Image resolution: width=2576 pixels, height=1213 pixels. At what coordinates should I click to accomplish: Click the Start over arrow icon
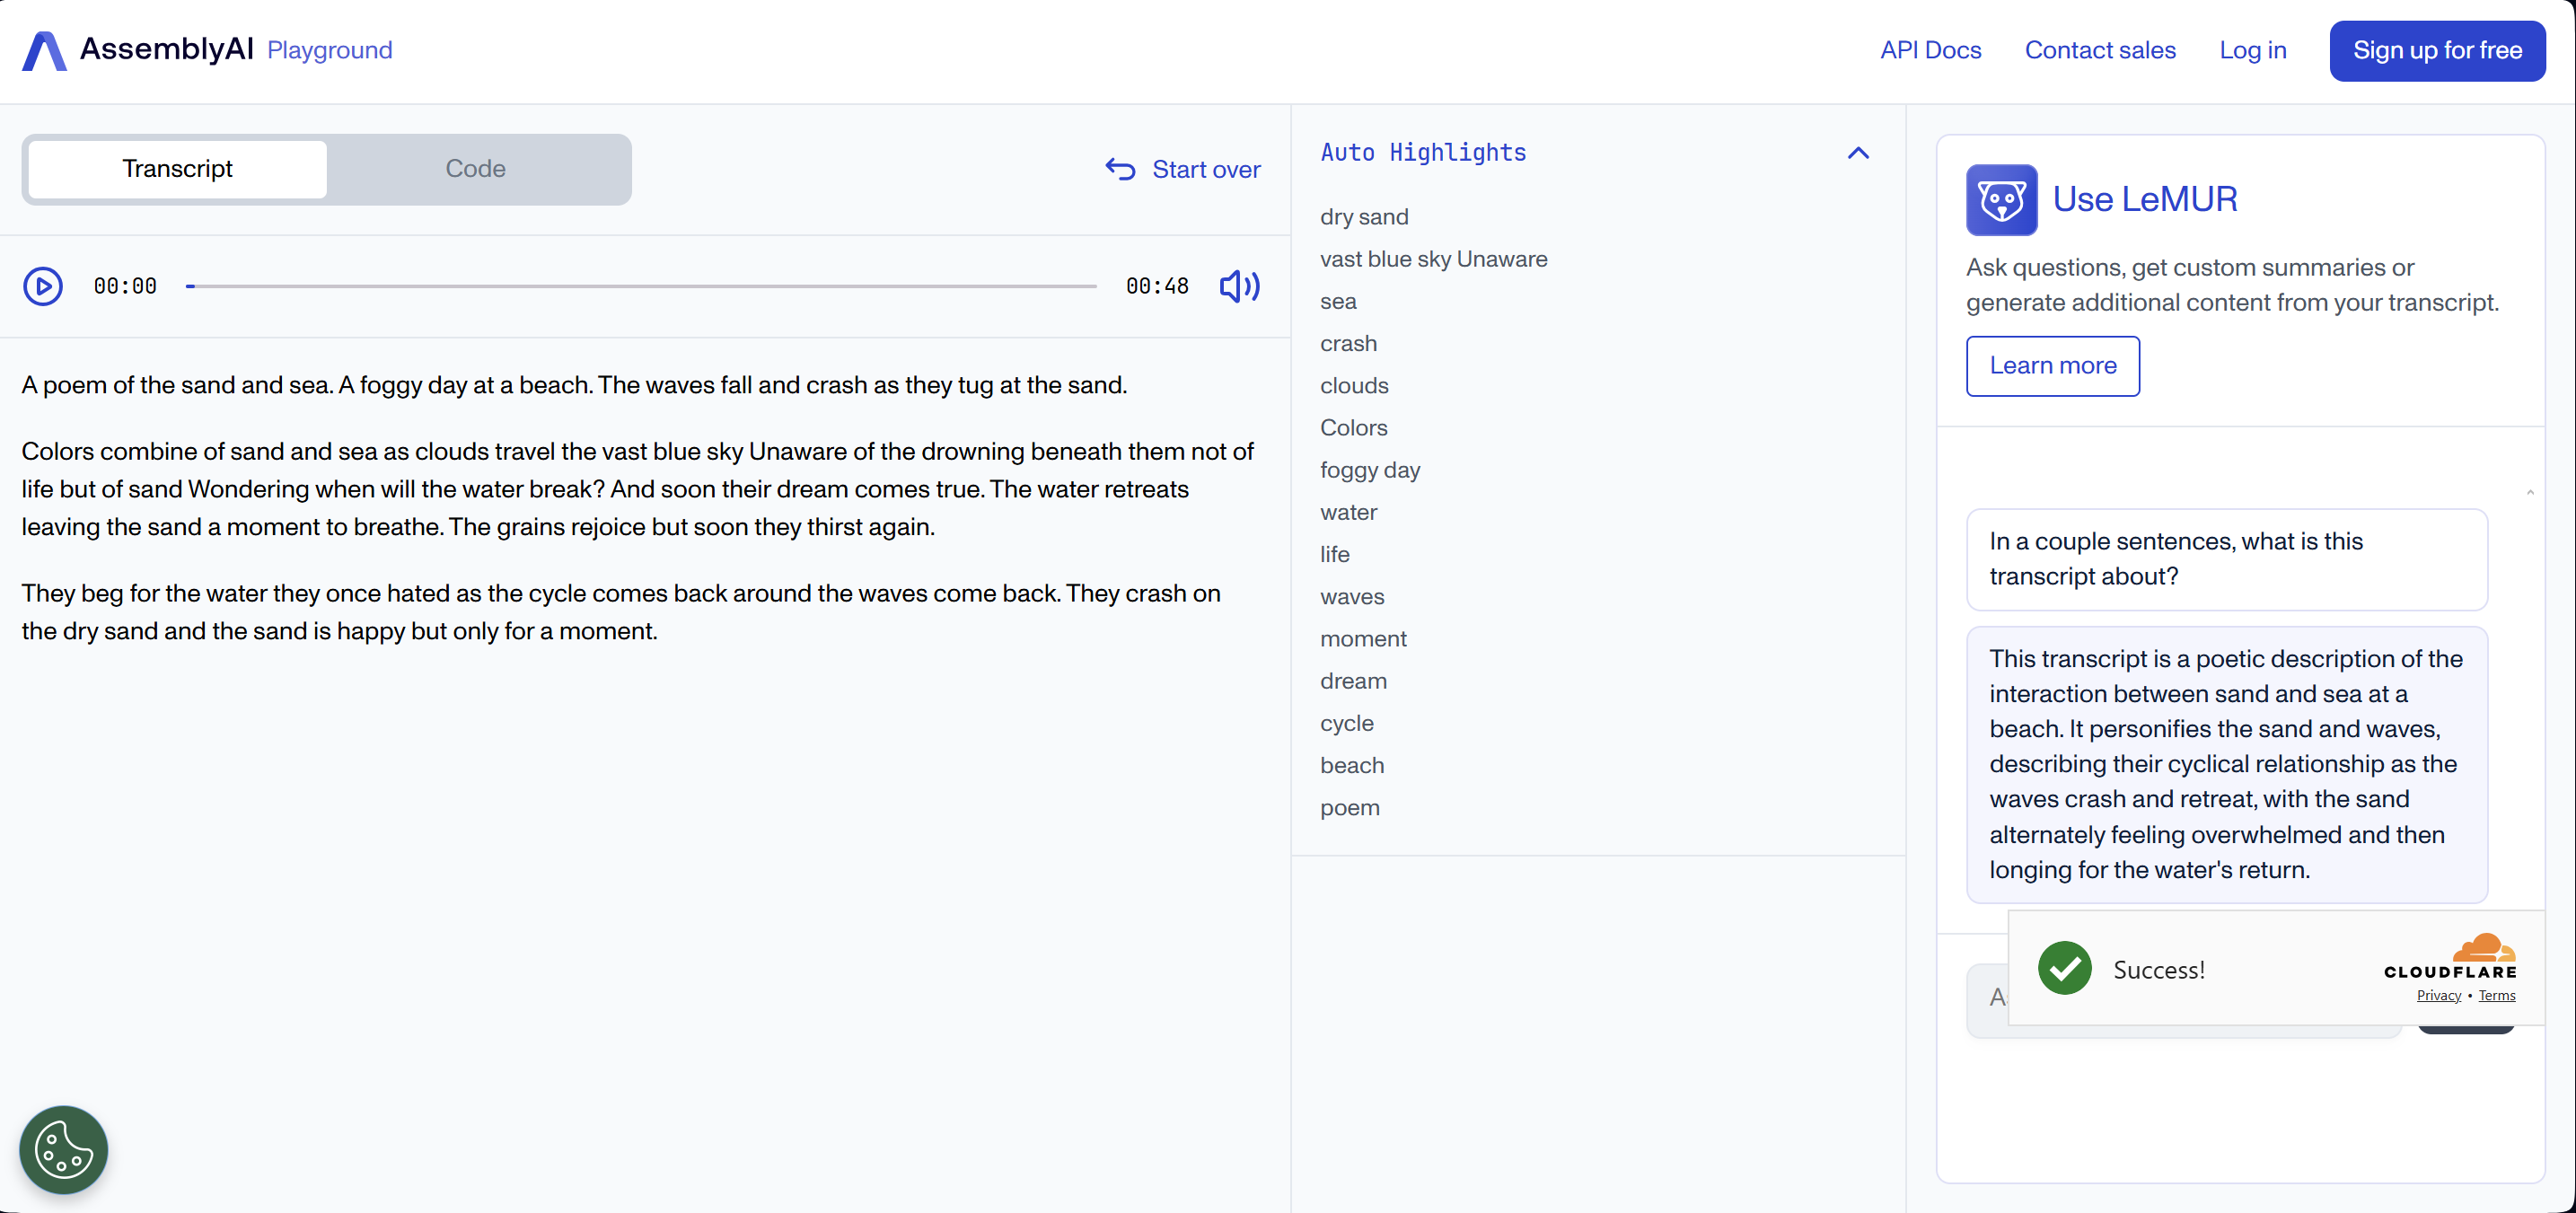pyautogui.click(x=1120, y=169)
